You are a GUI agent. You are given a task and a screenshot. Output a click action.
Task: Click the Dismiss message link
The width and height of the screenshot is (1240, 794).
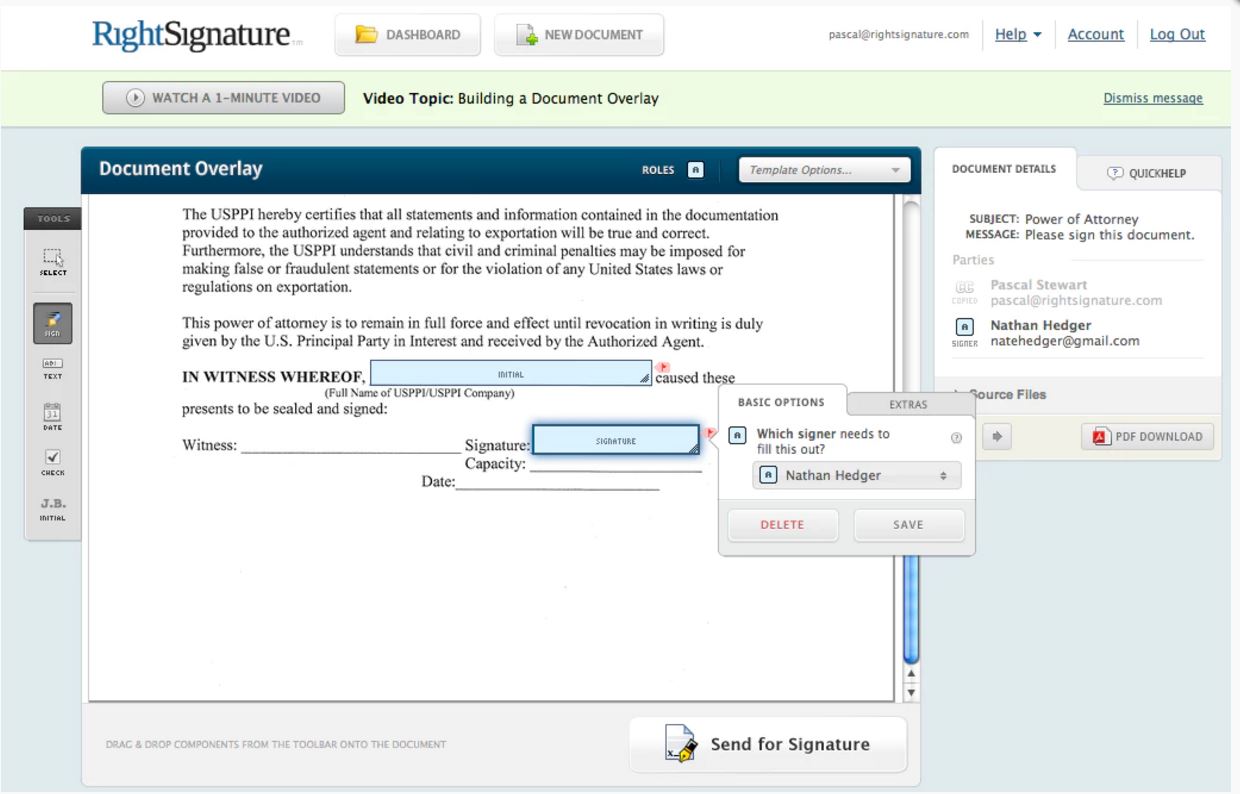coord(1153,98)
